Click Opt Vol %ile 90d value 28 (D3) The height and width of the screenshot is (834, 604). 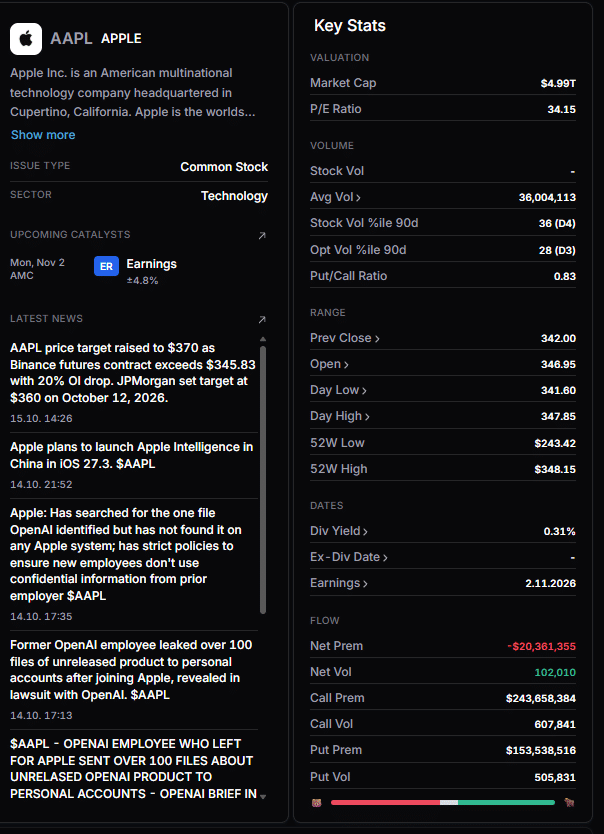[557, 251]
